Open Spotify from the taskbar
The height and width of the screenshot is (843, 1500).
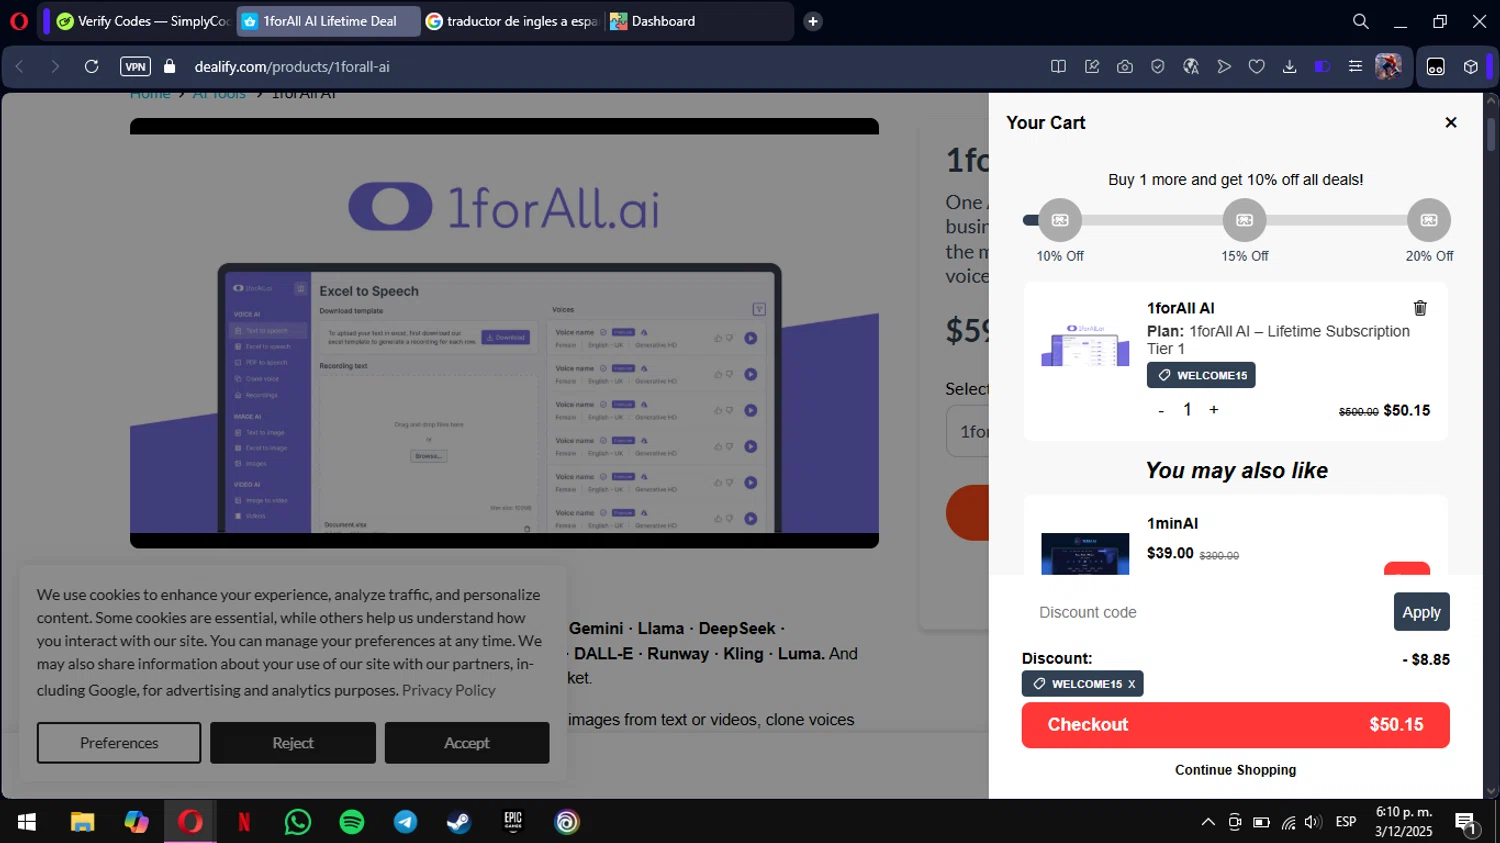tap(352, 822)
